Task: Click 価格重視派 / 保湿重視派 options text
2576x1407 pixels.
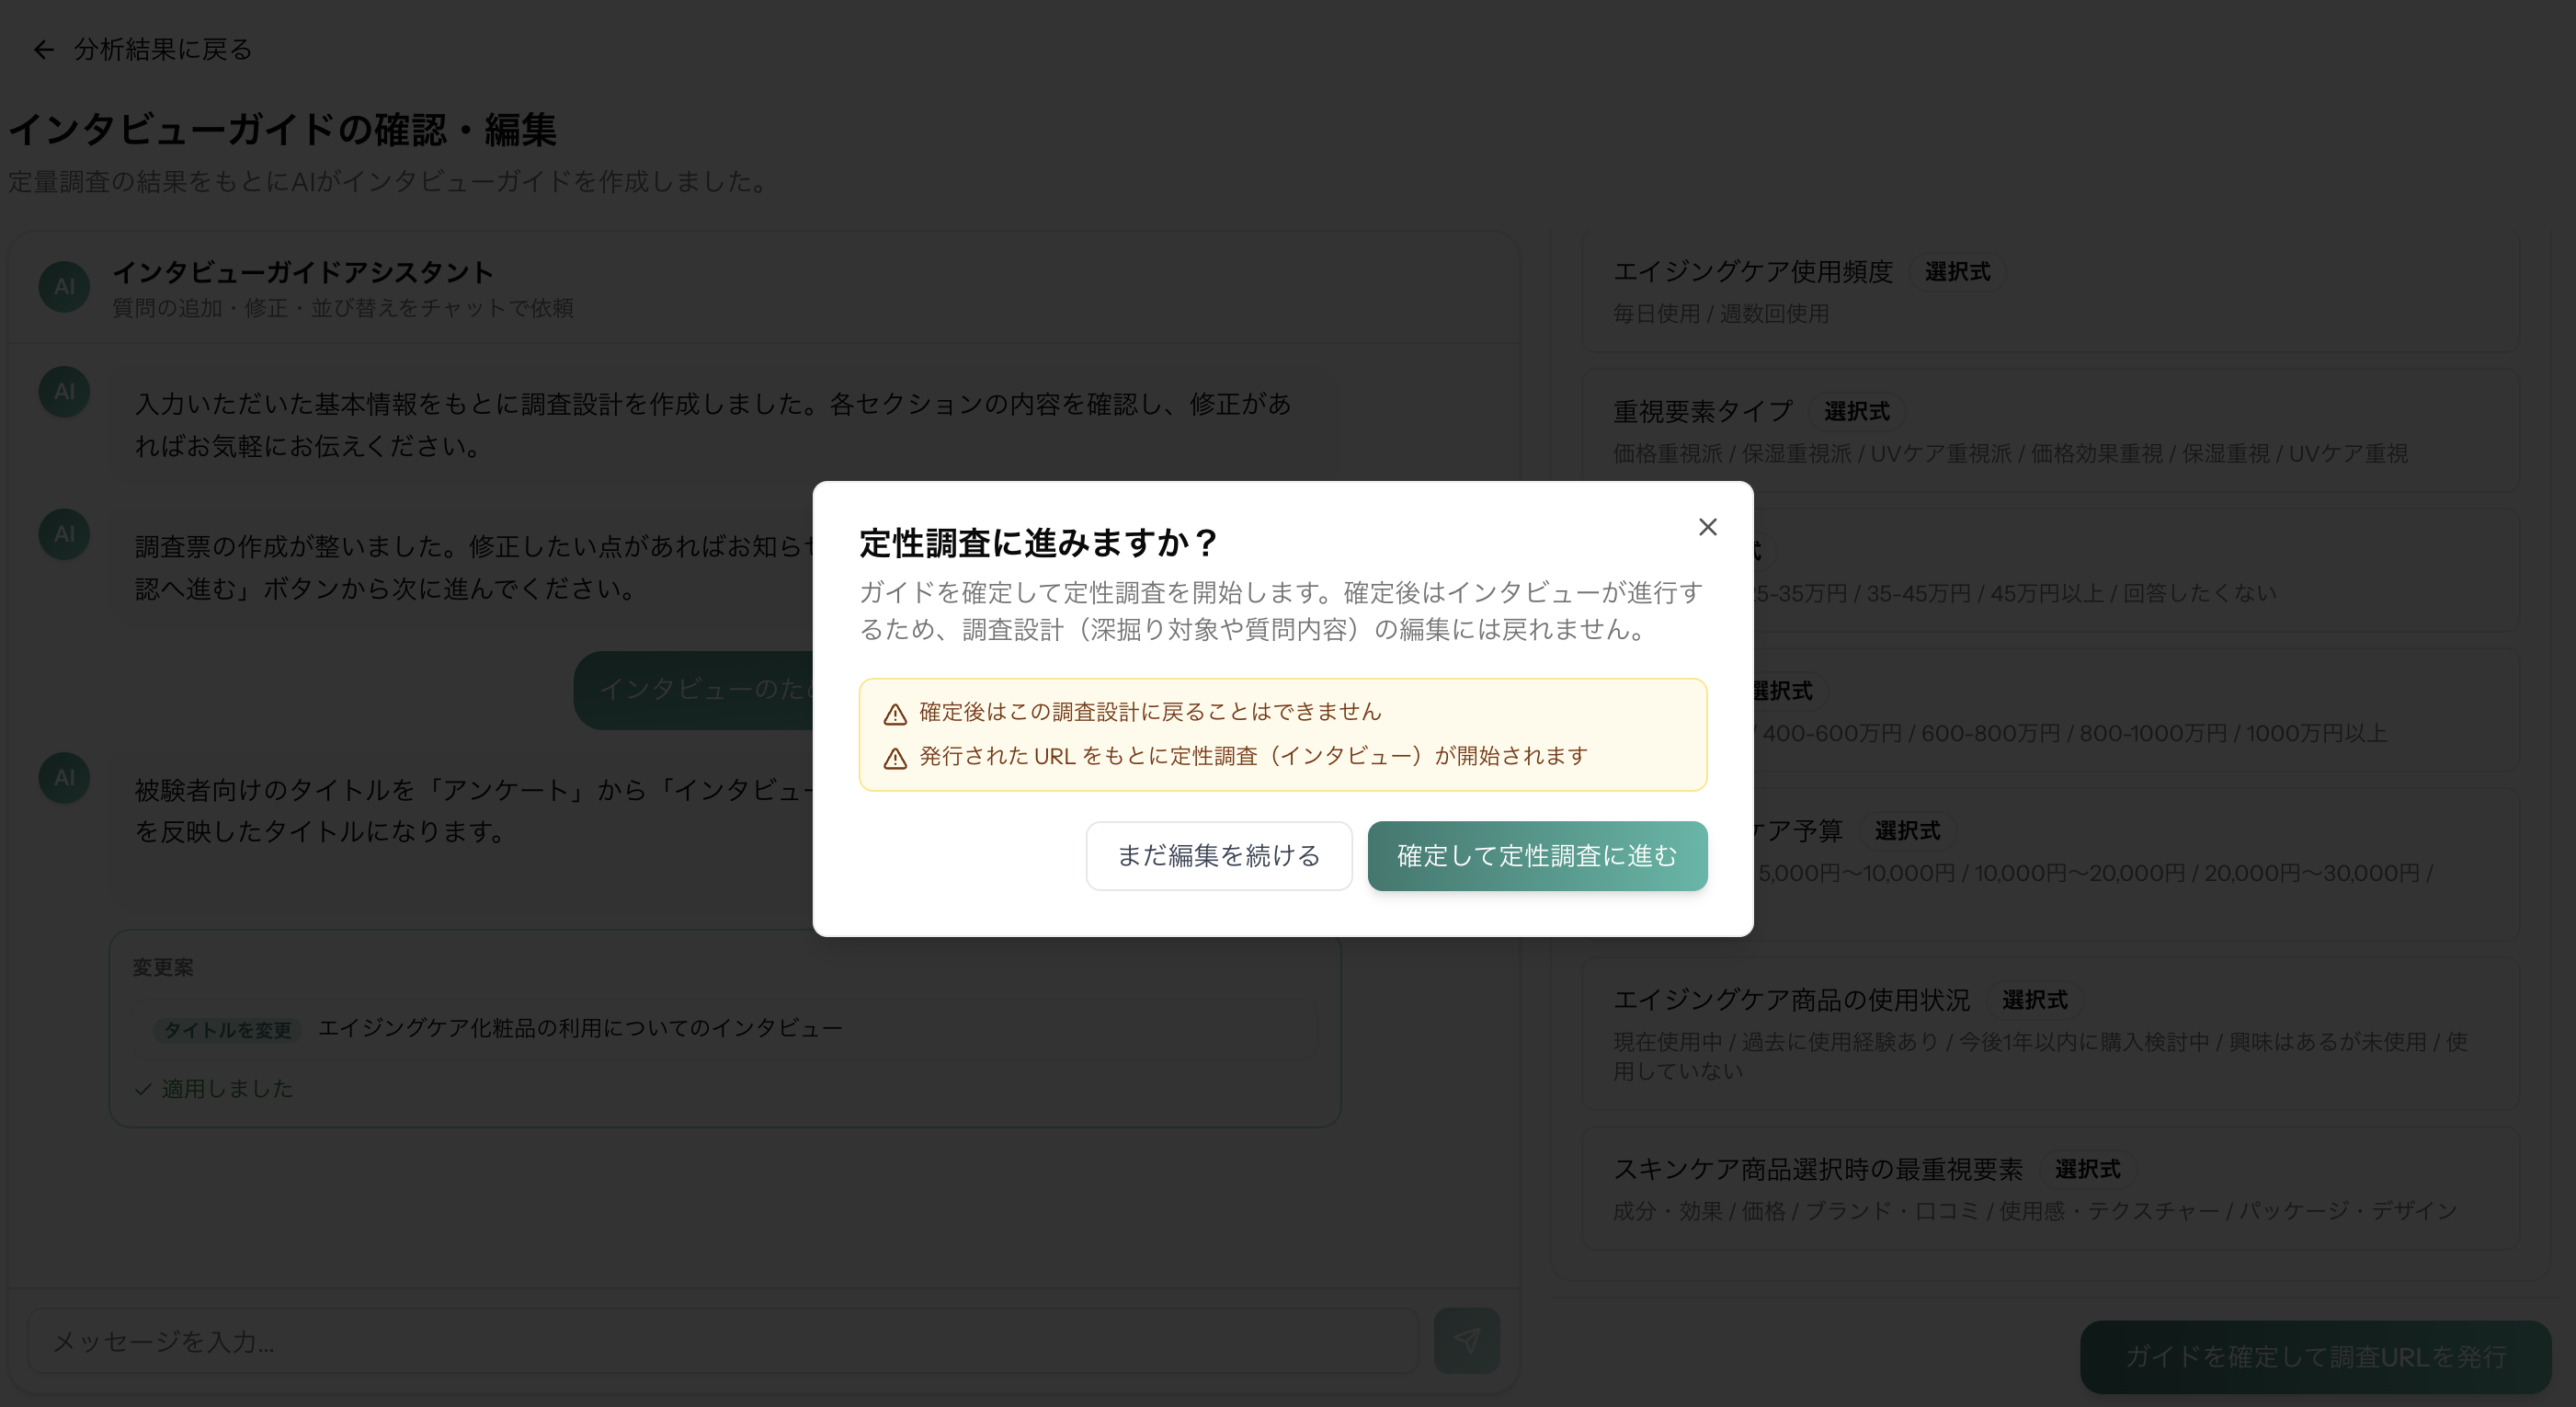Action: click(2010, 454)
